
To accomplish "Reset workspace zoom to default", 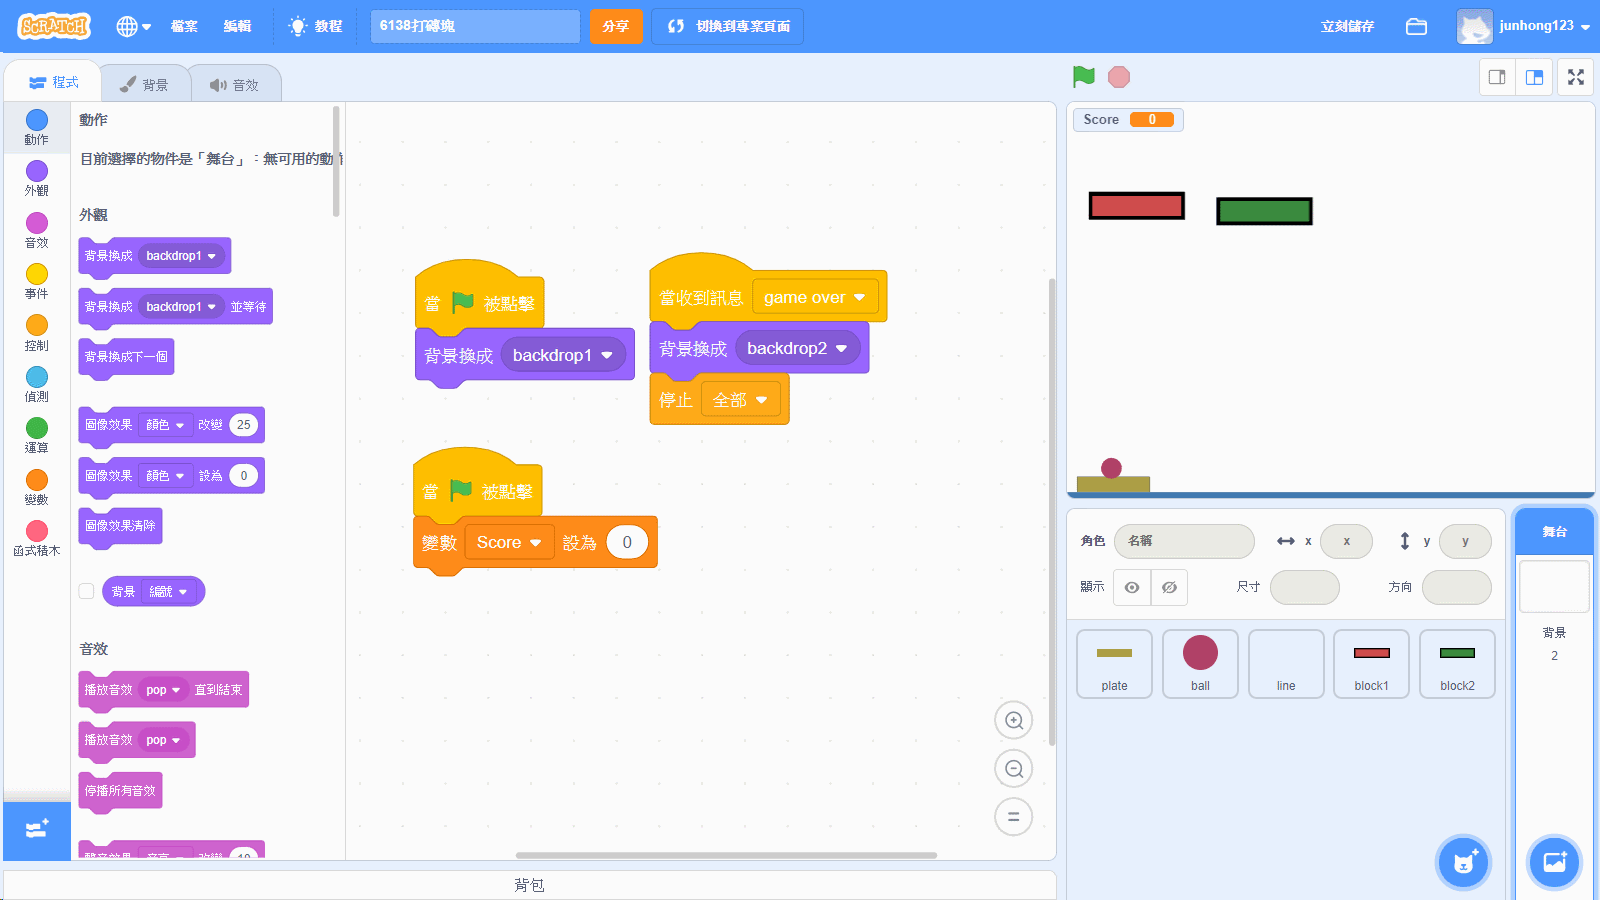I will click(1013, 816).
